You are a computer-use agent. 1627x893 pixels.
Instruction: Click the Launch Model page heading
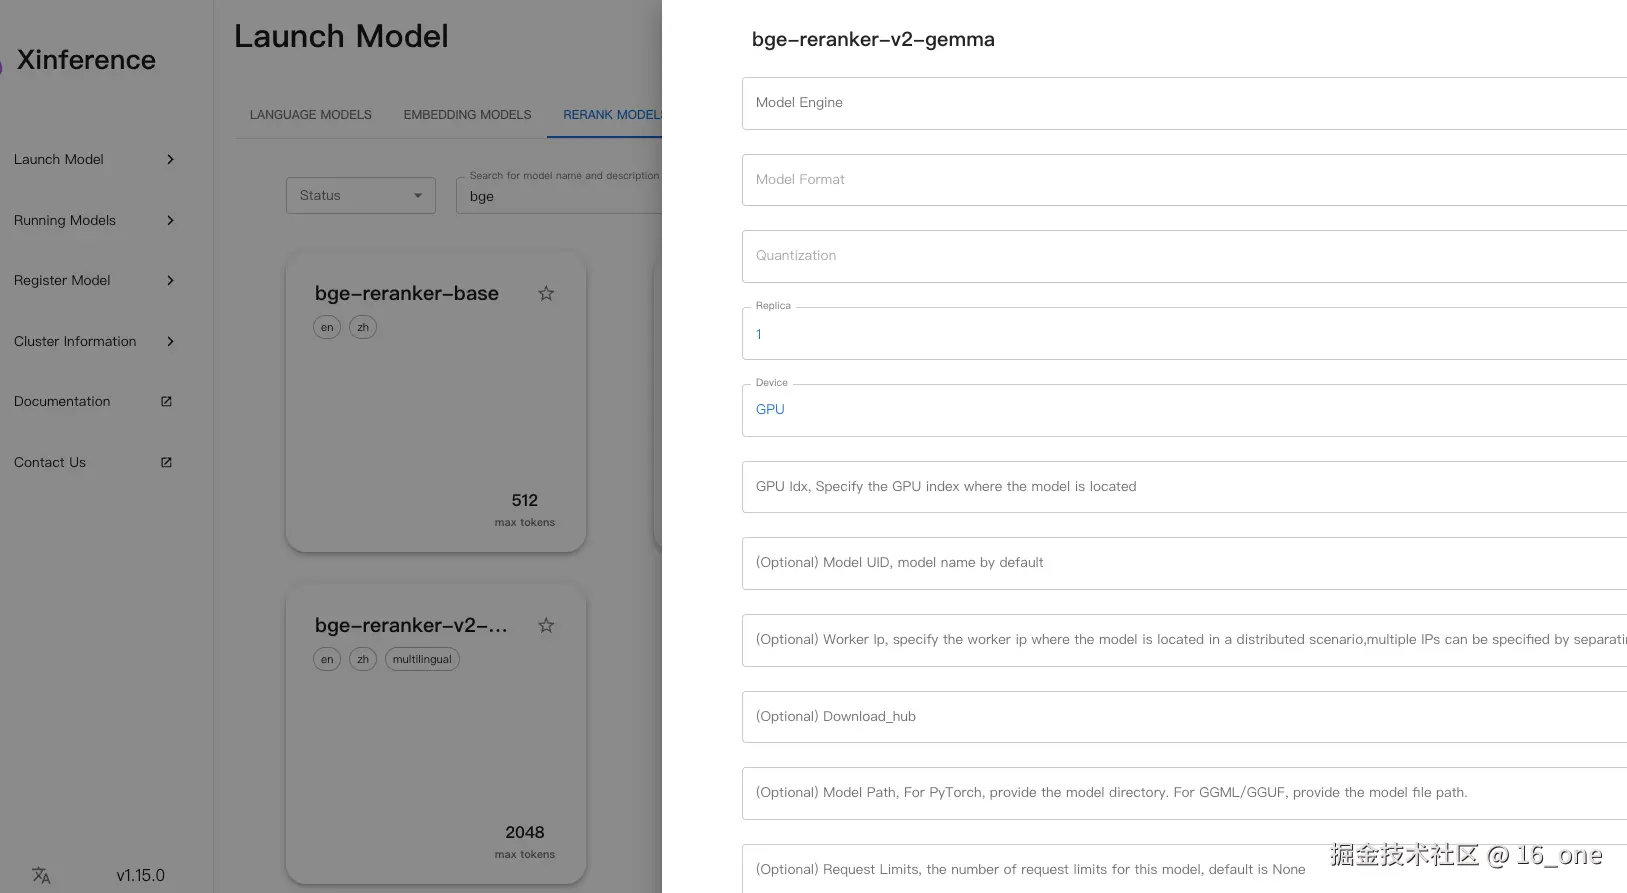(x=341, y=36)
